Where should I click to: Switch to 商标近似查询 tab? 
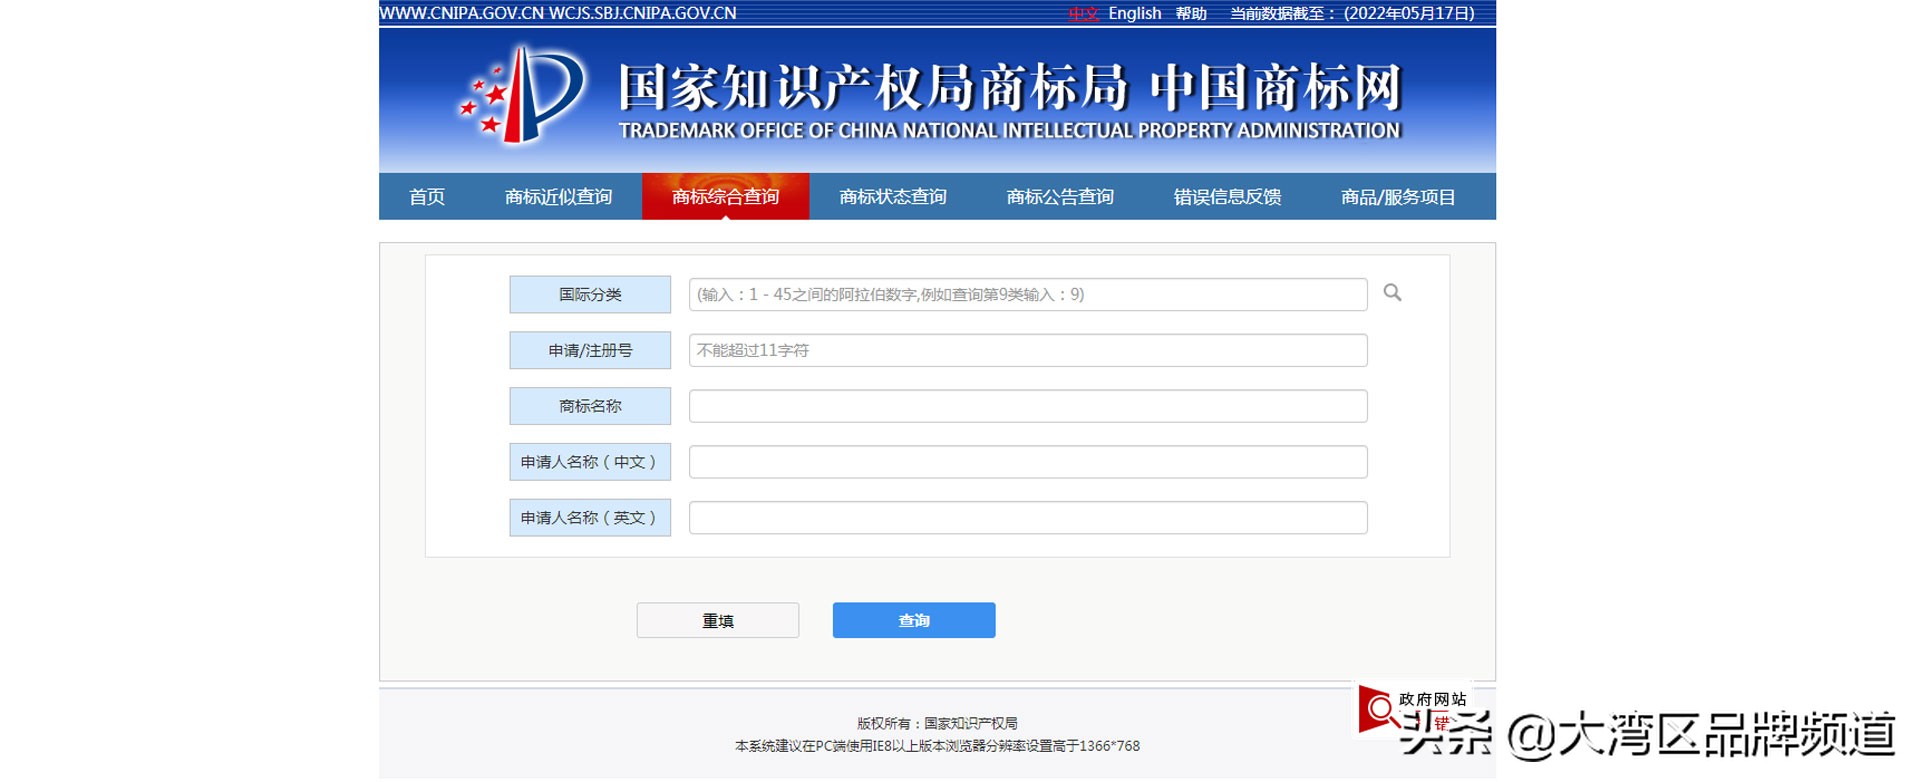[558, 197]
